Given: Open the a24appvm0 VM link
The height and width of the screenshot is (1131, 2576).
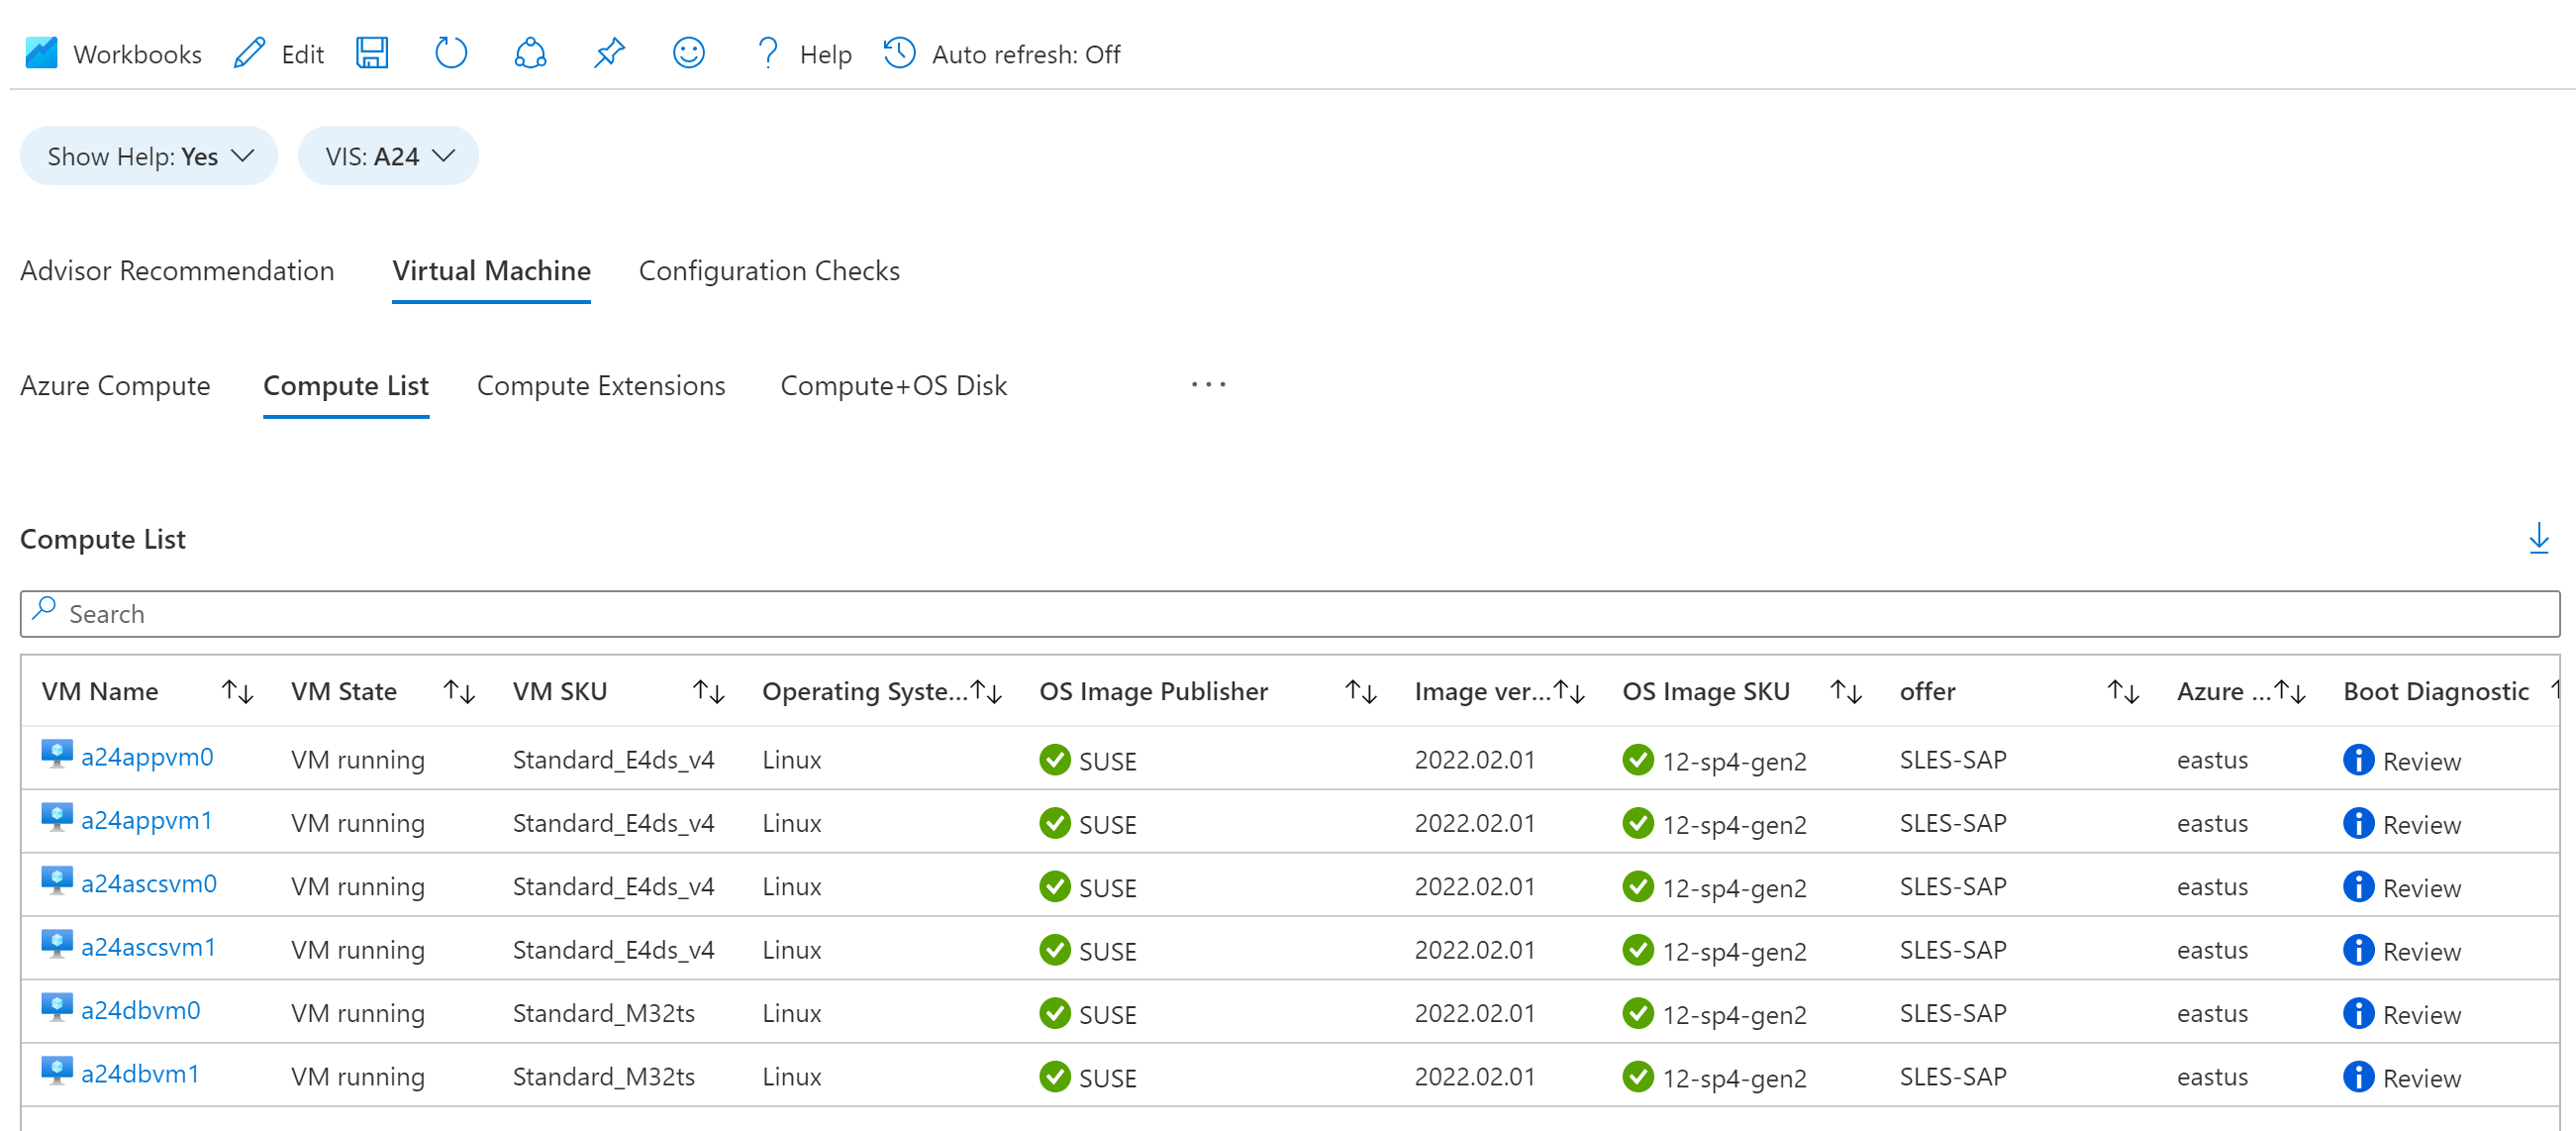Looking at the screenshot, I should point(147,757).
